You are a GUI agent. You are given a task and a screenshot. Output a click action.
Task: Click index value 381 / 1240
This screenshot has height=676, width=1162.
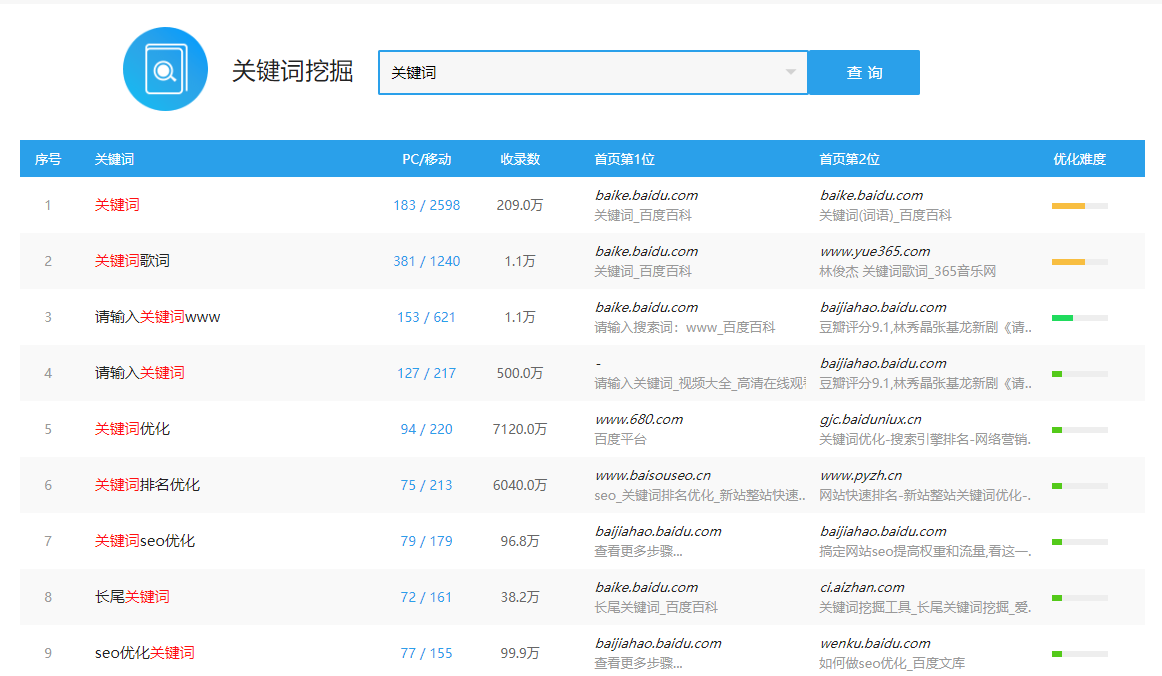pos(427,261)
